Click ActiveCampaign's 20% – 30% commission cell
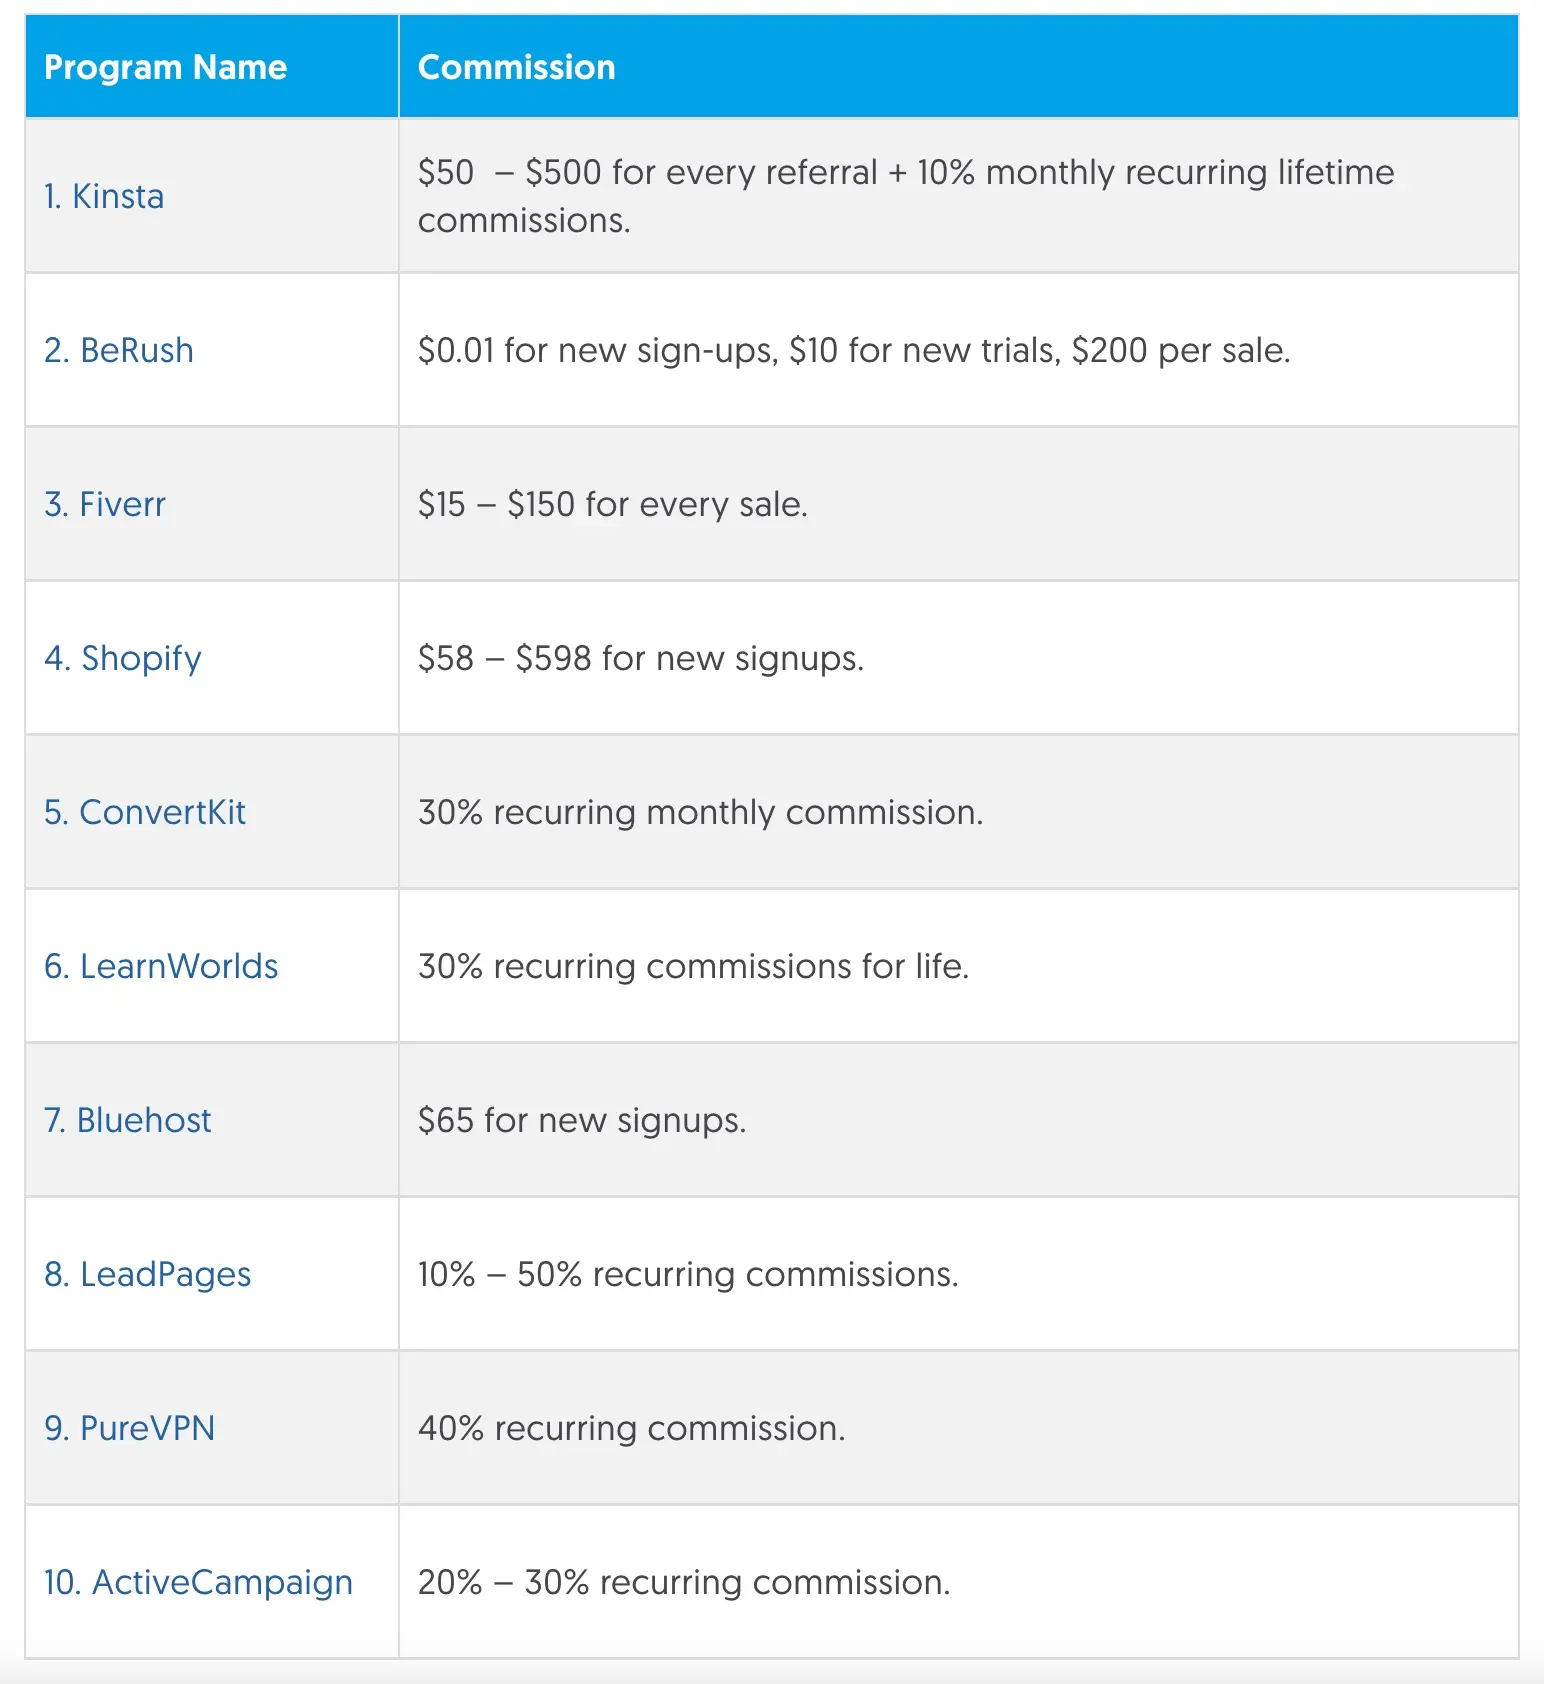The image size is (1544, 1684). 684,1582
